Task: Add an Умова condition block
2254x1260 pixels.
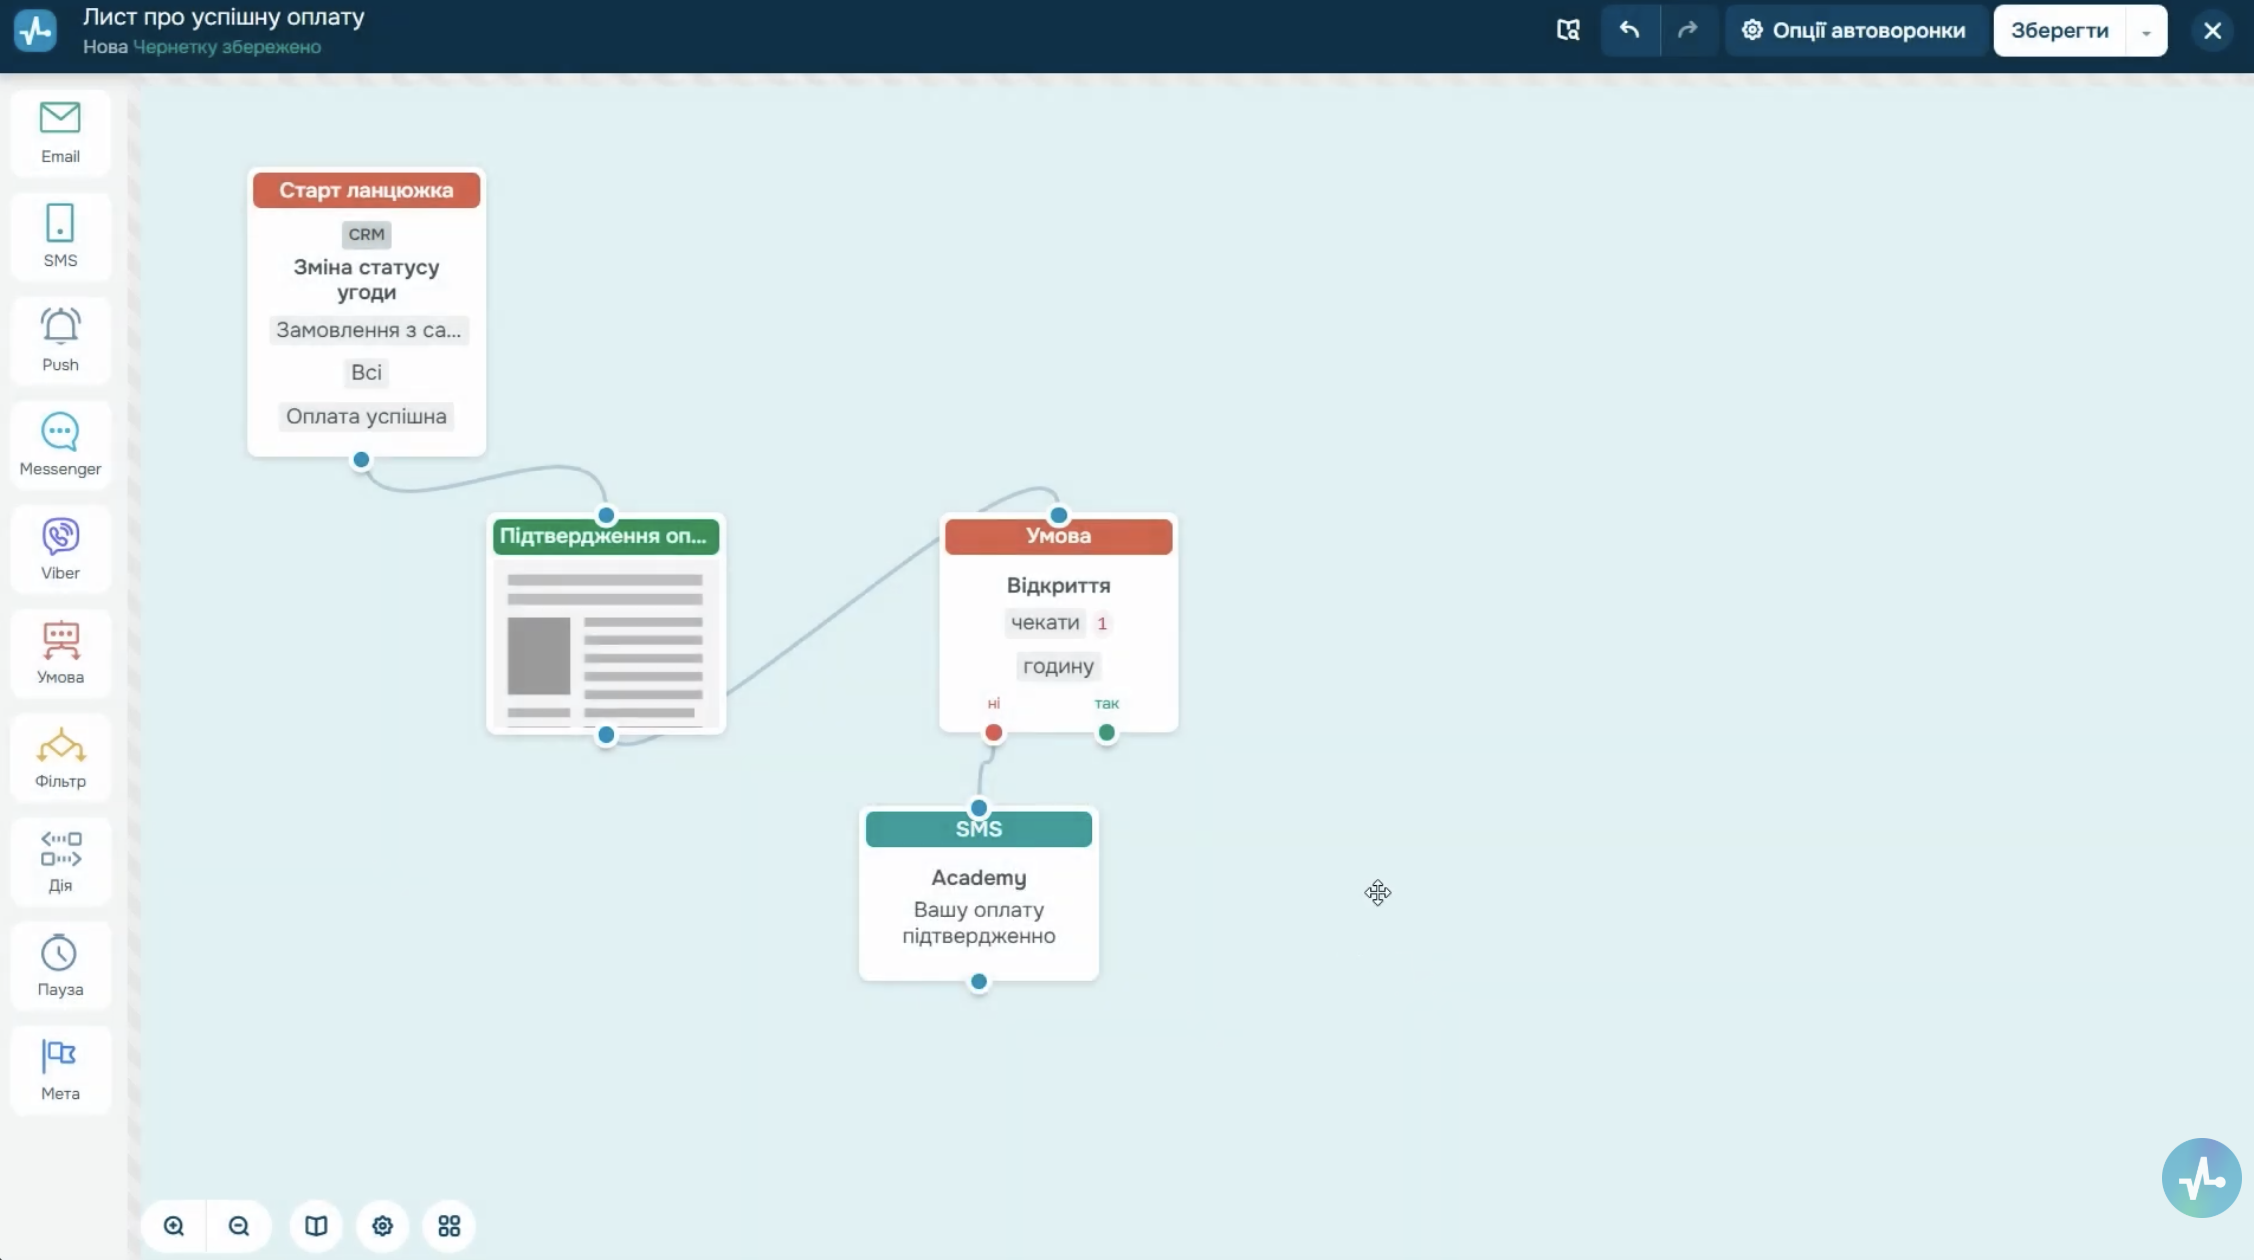Action: point(60,652)
